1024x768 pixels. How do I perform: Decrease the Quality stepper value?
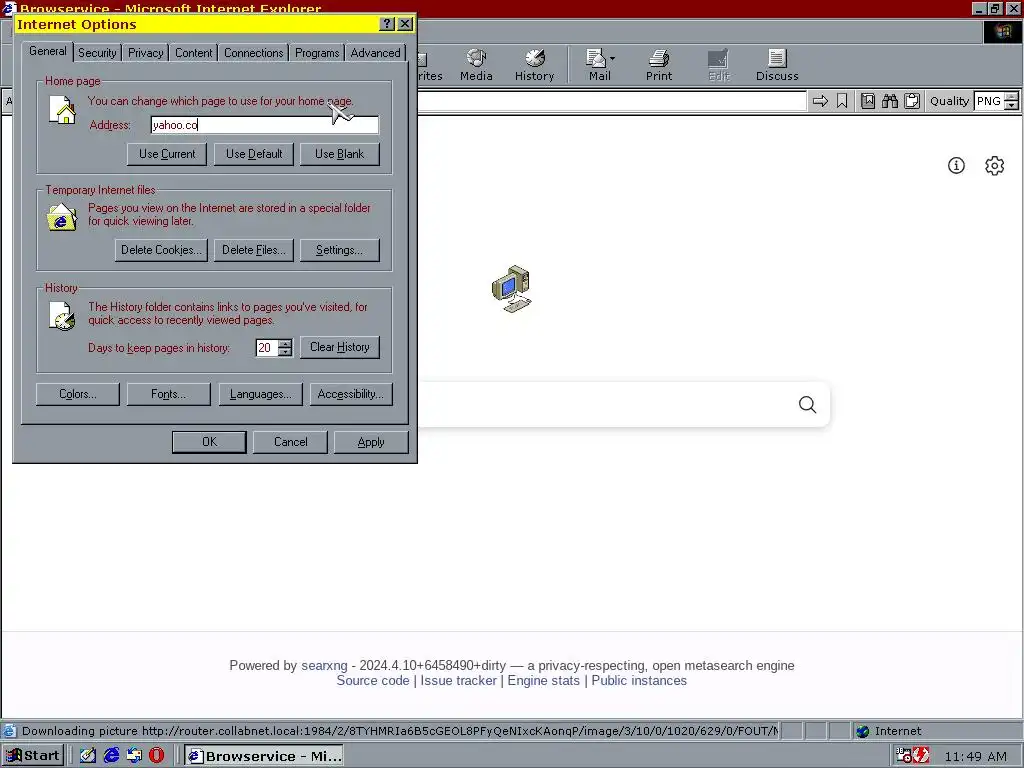(1011, 105)
